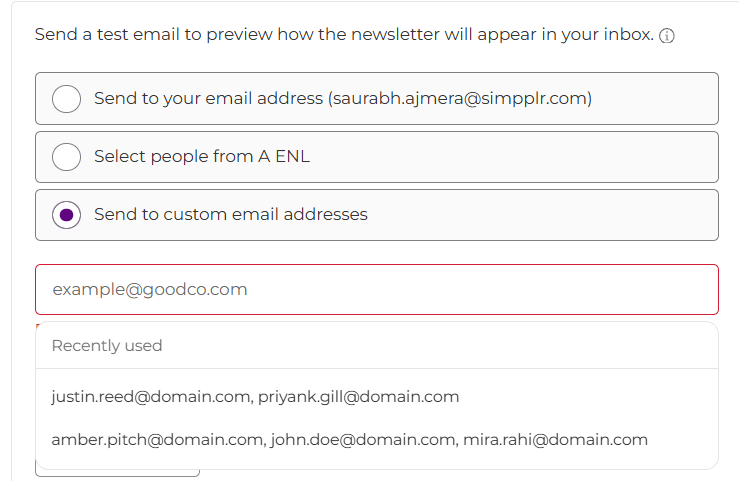Screen dimensions: 739x481
Task: Click the 'Send a test email' description text
Action: pos(344,35)
